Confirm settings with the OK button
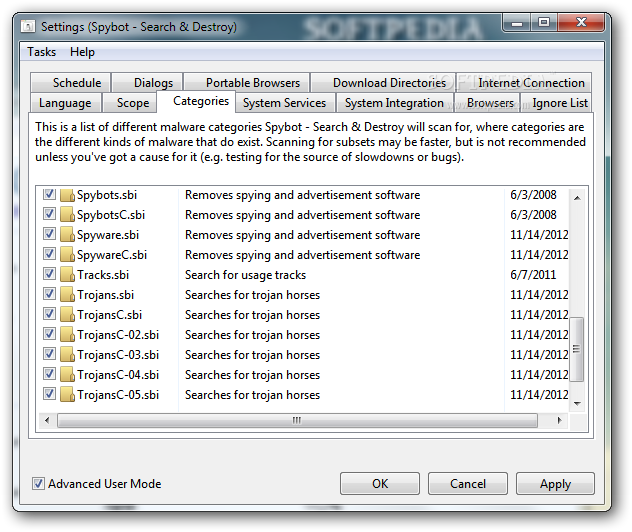The width and height of the screenshot is (632, 532). (x=380, y=484)
